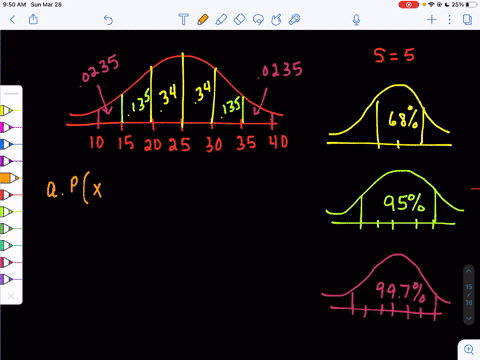The image size is (480, 360).
Task: Select the Shapes tool
Action: [276, 20]
